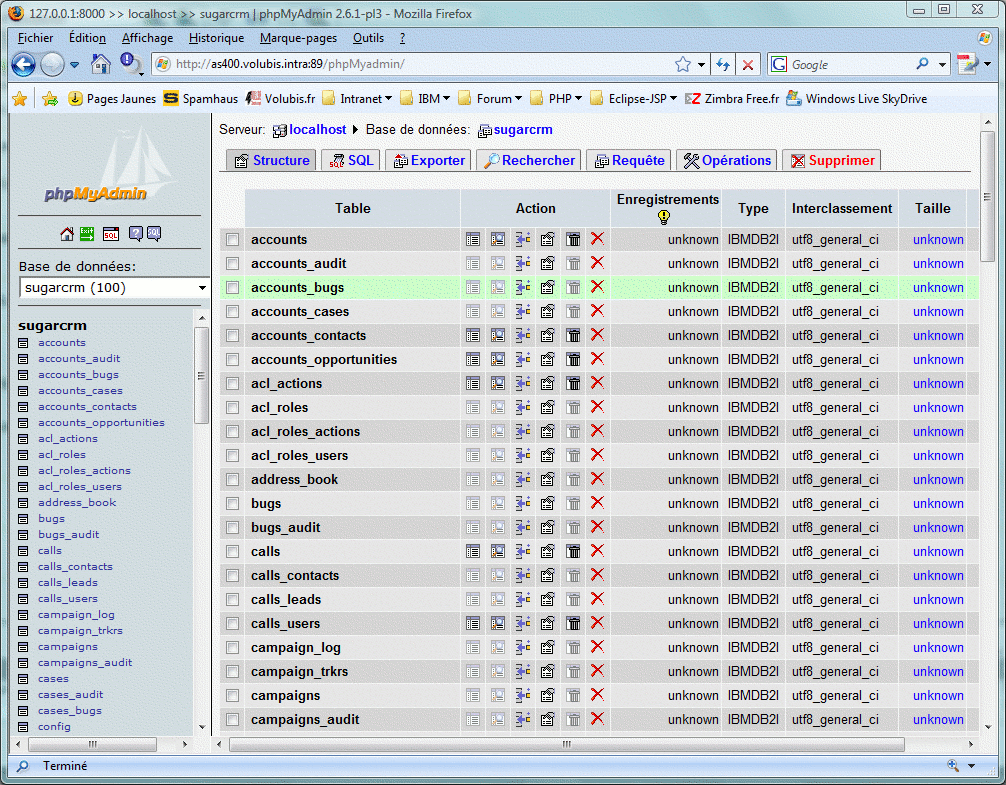
Task: Tick checkbox for address_book table
Action: 232,480
